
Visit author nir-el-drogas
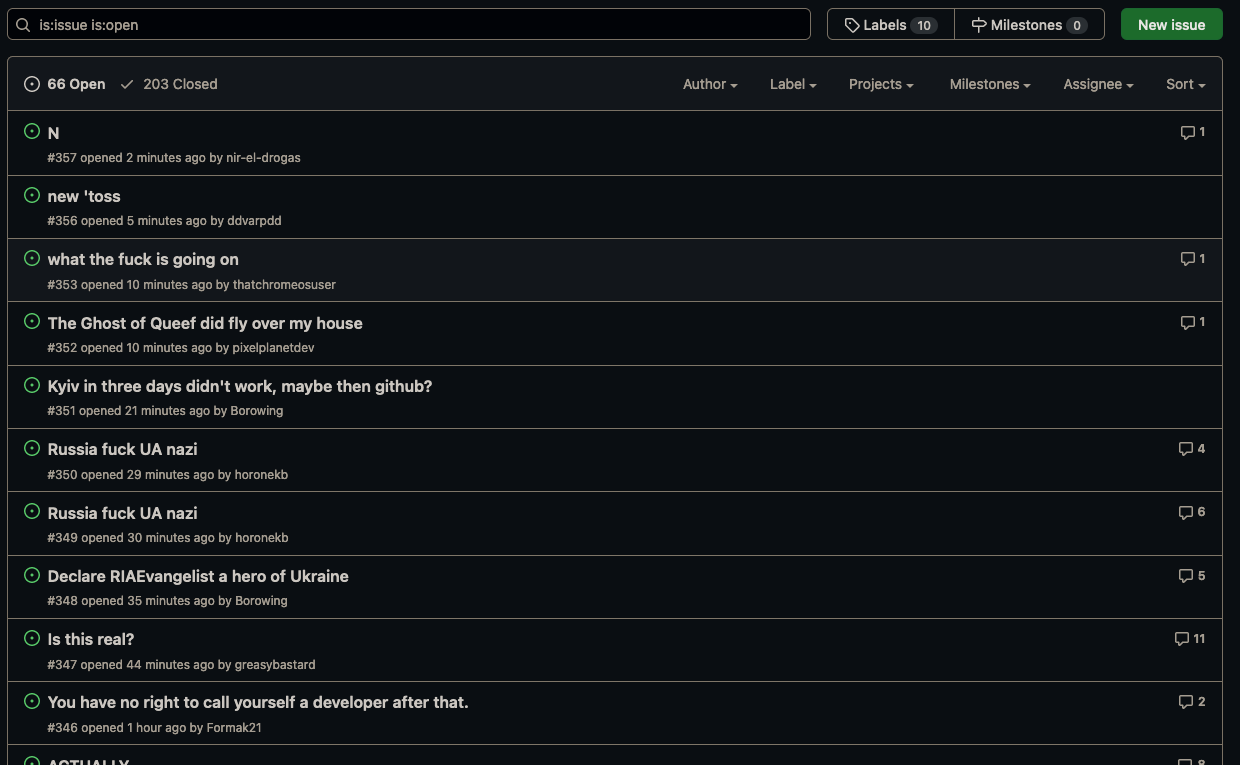pos(263,157)
